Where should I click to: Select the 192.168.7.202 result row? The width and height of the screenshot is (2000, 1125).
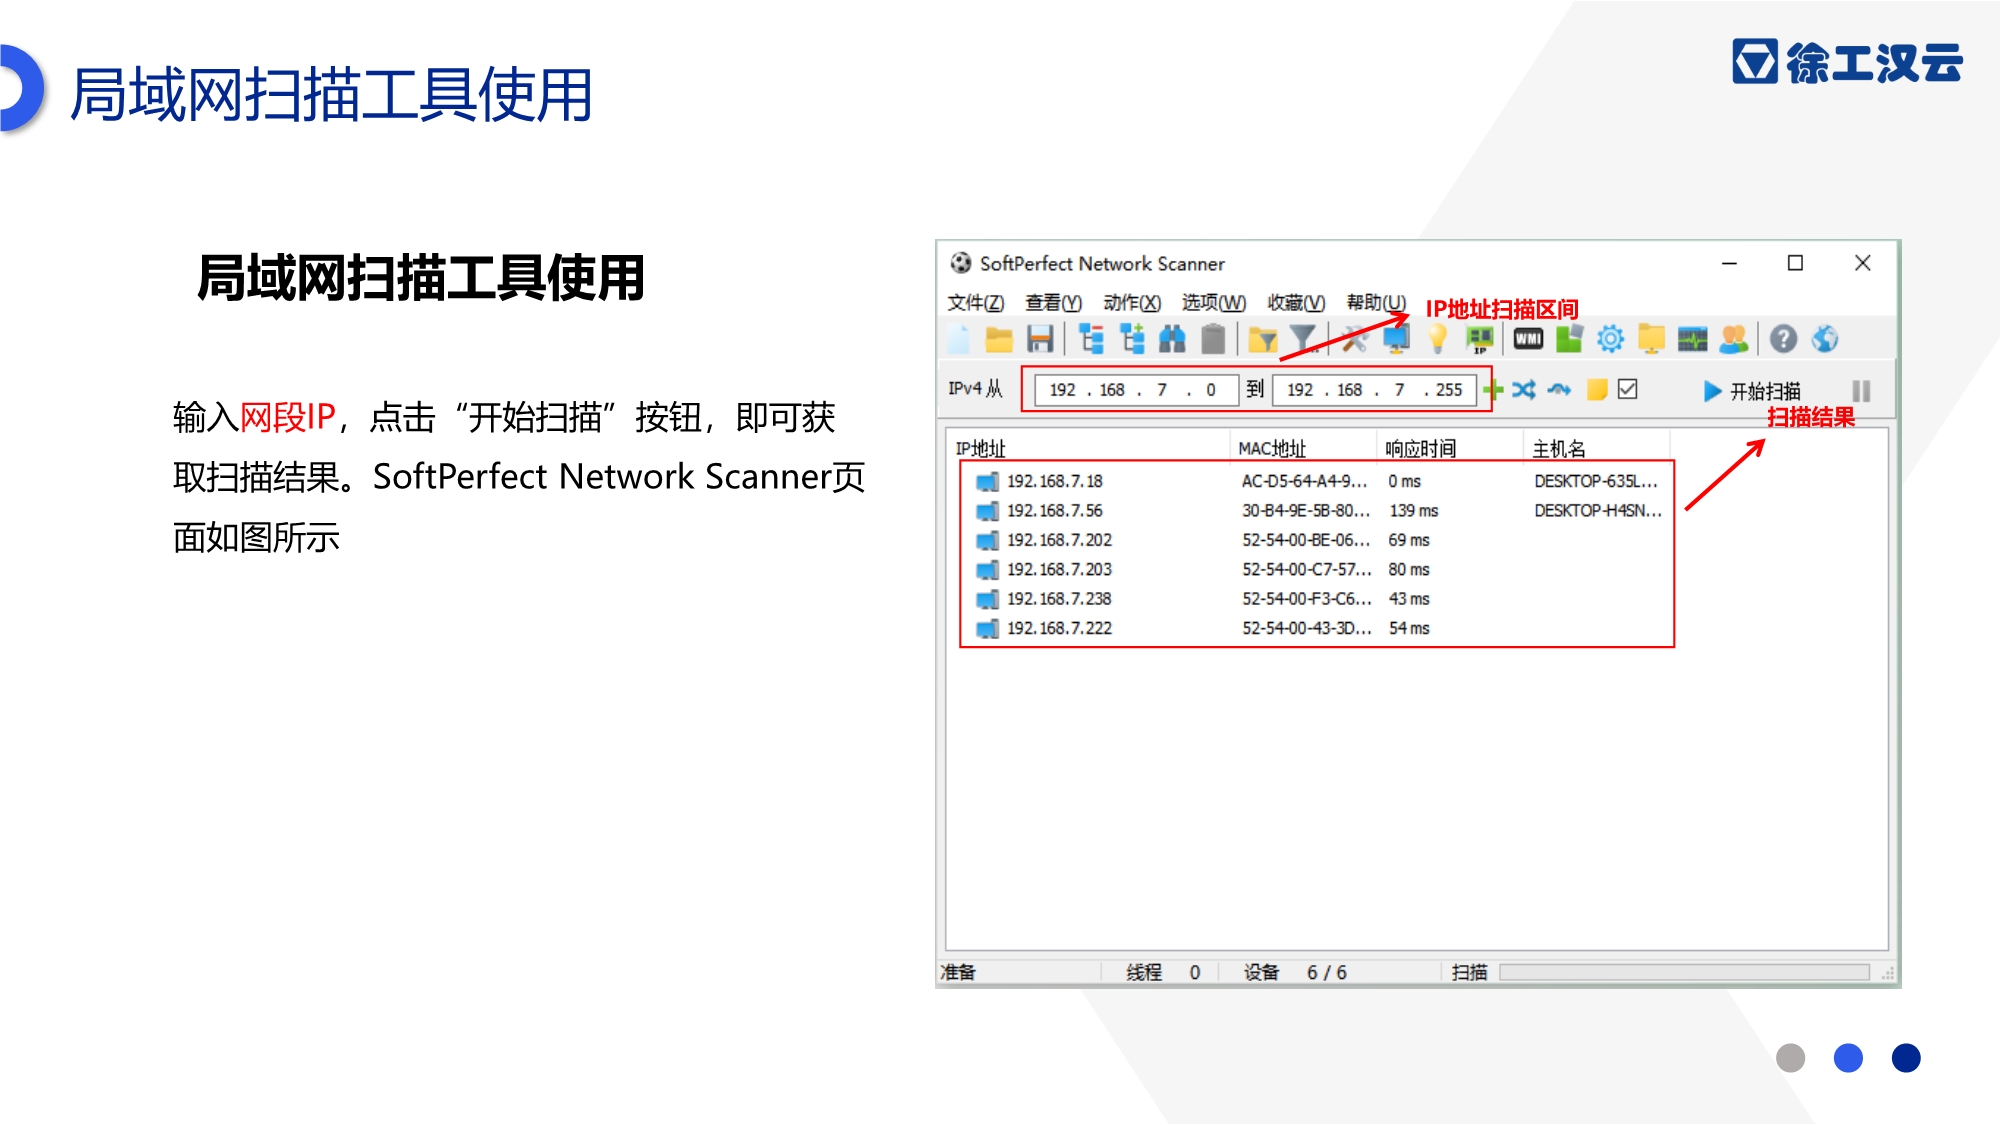pyautogui.click(x=1059, y=540)
